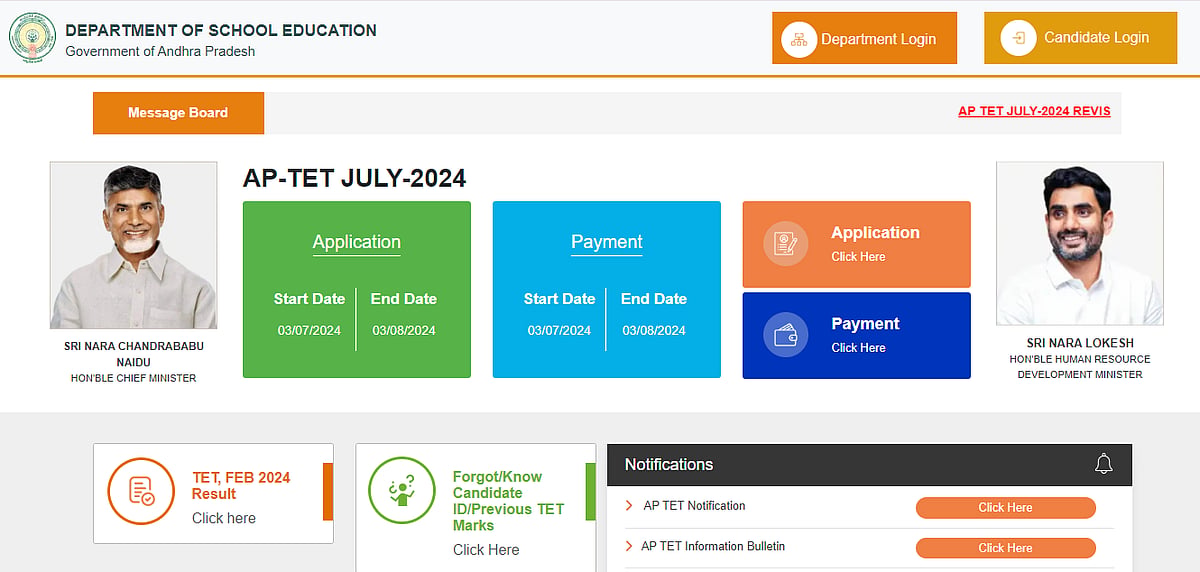
Task: Click the Payment start date 03/07/2024
Action: (559, 330)
